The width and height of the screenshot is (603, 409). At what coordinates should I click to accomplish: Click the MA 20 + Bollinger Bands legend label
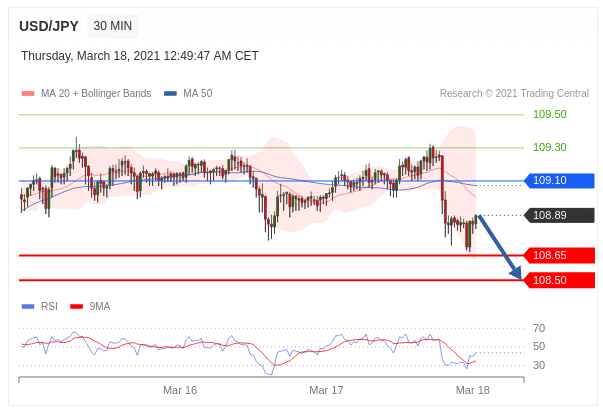tap(96, 93)
